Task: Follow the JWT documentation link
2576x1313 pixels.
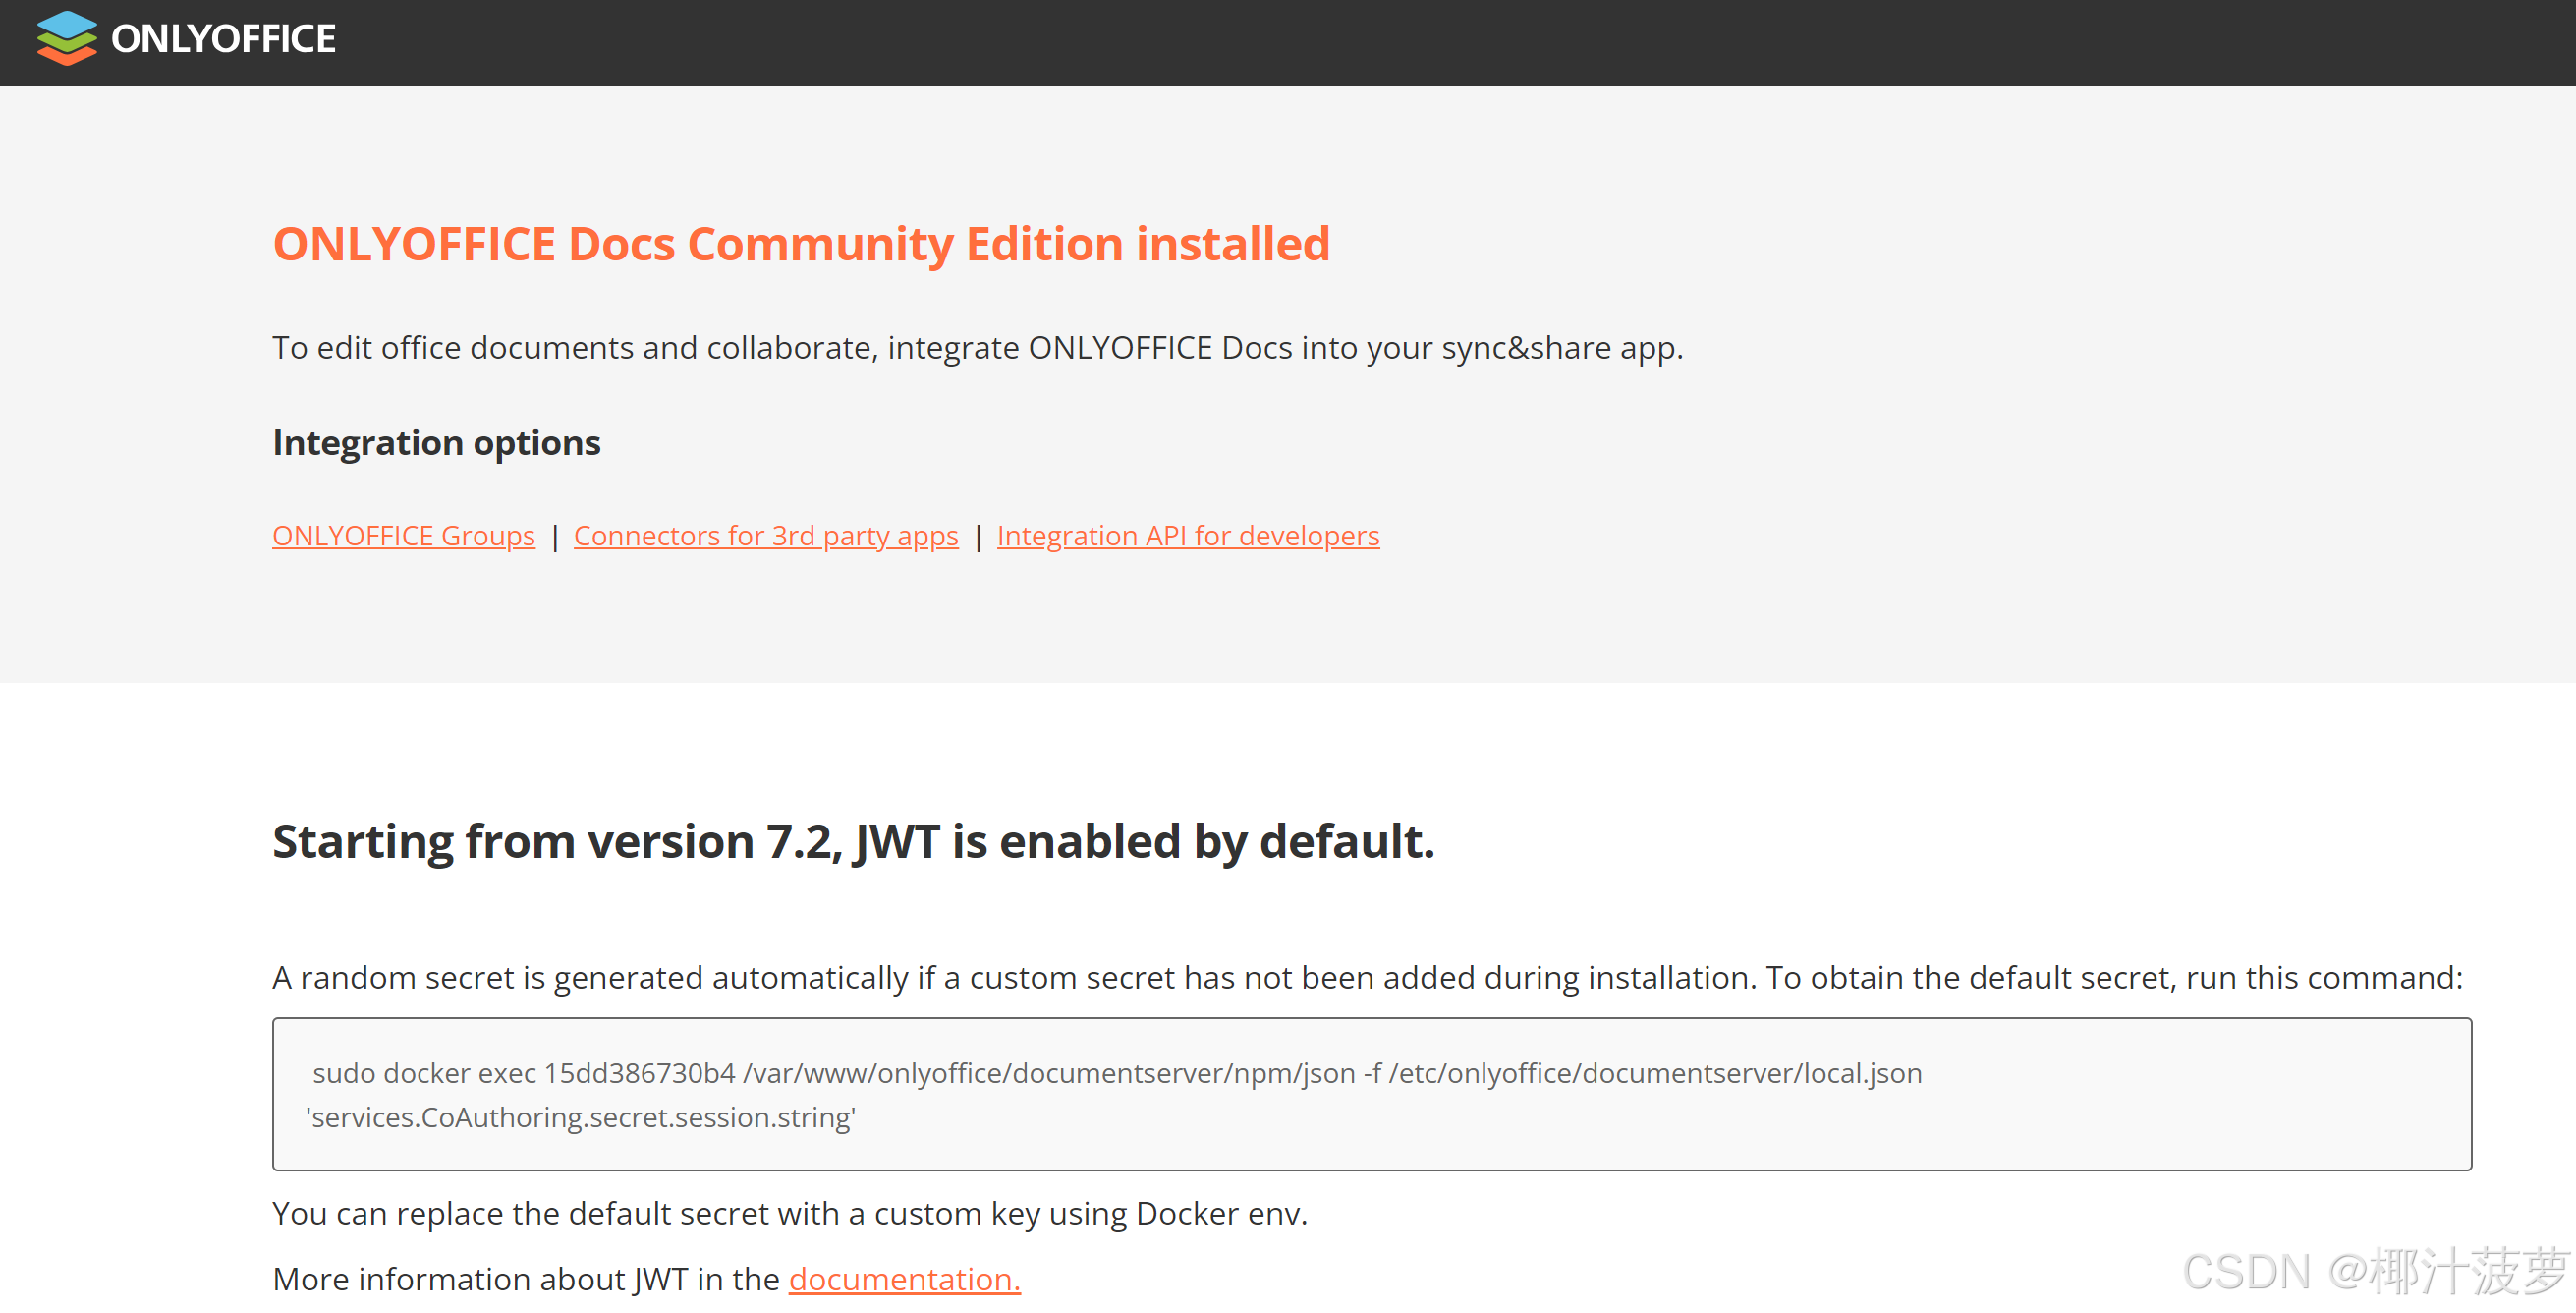Action: pos(904,1279)
